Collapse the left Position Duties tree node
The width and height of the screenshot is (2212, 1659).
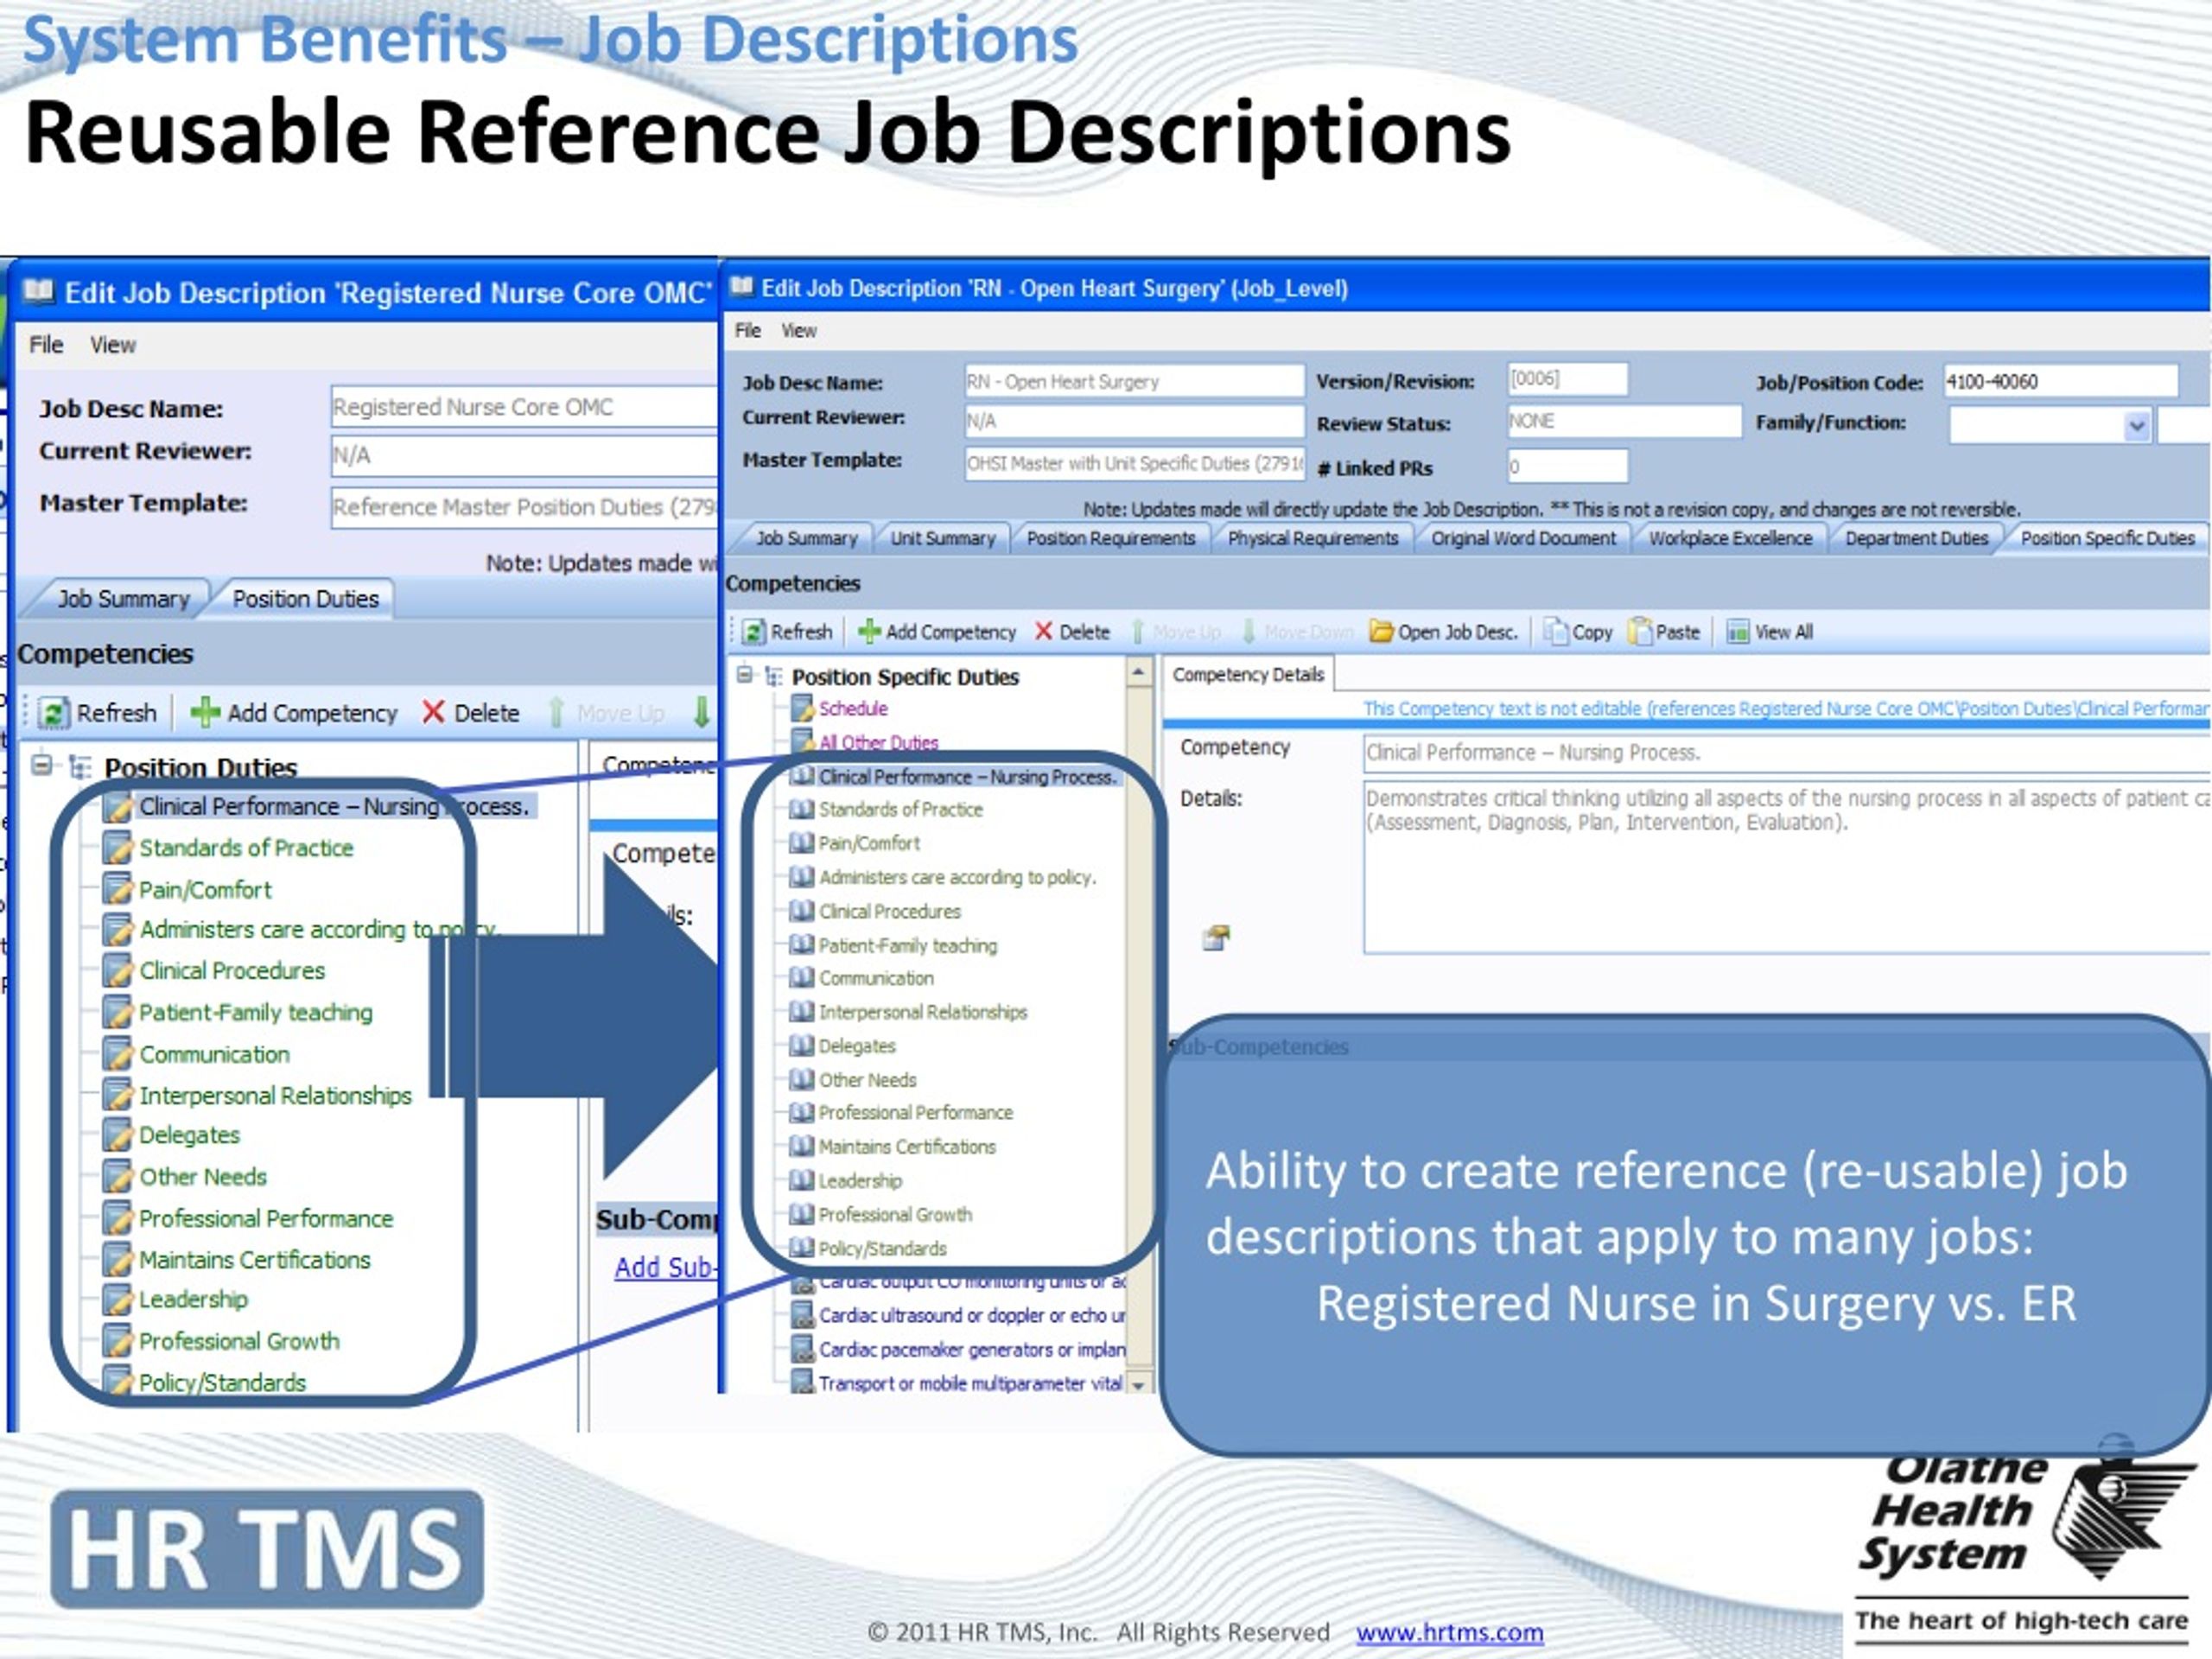(41, 766)
